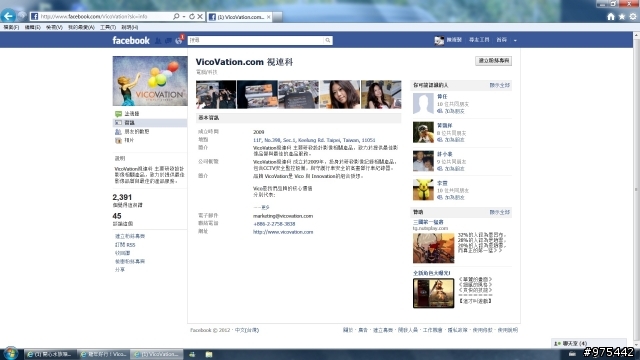Open the tg.nutsplay.com ad image
This screenshot has height=360, width=640.
[433, 248]
